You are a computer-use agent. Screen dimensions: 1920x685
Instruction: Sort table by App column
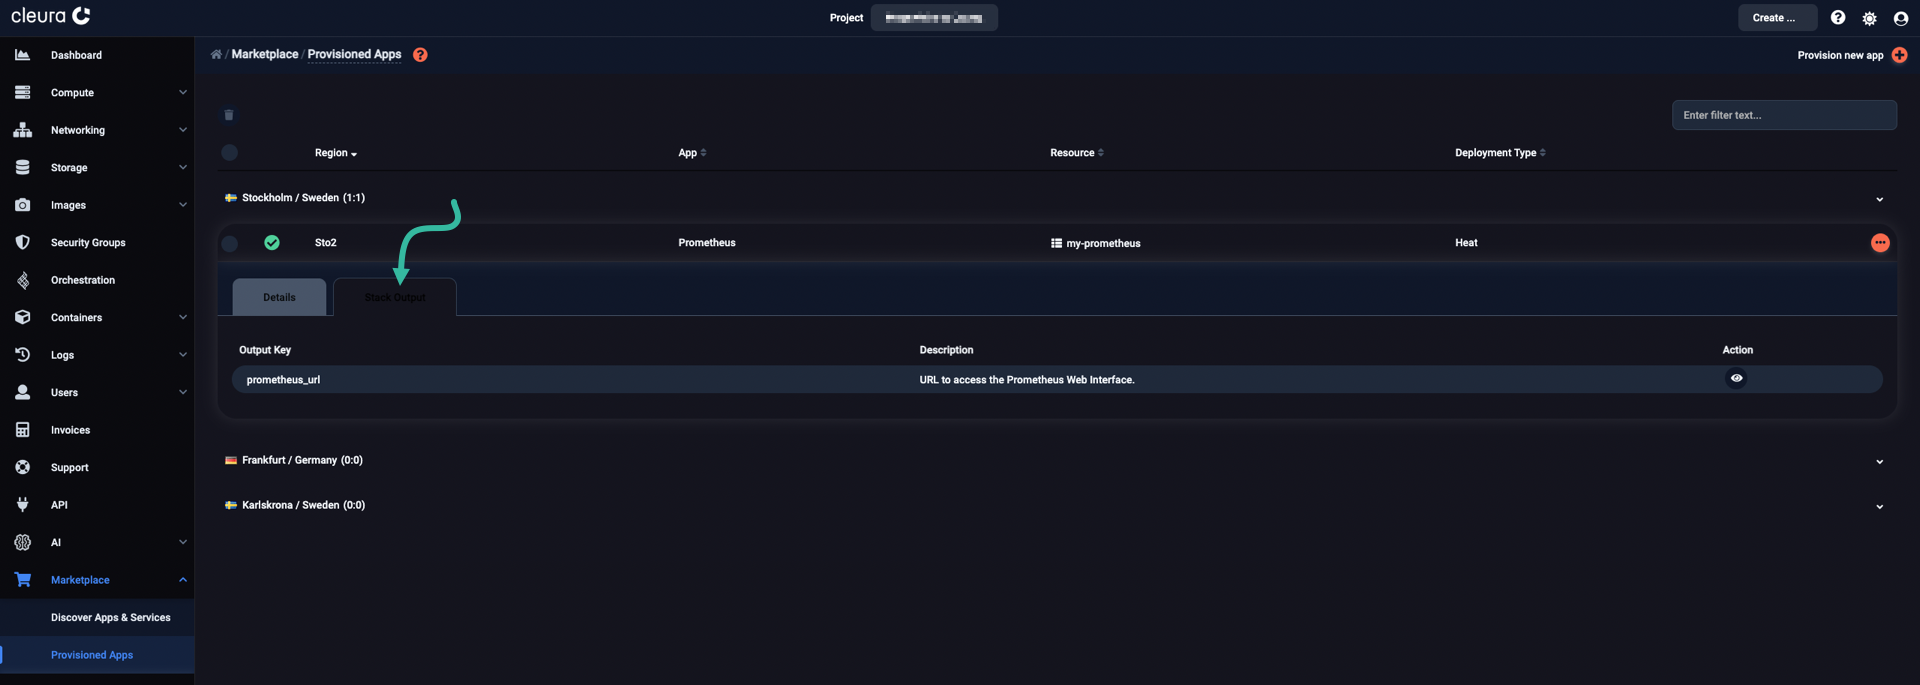pyautogui.click(x=692, y=153)
